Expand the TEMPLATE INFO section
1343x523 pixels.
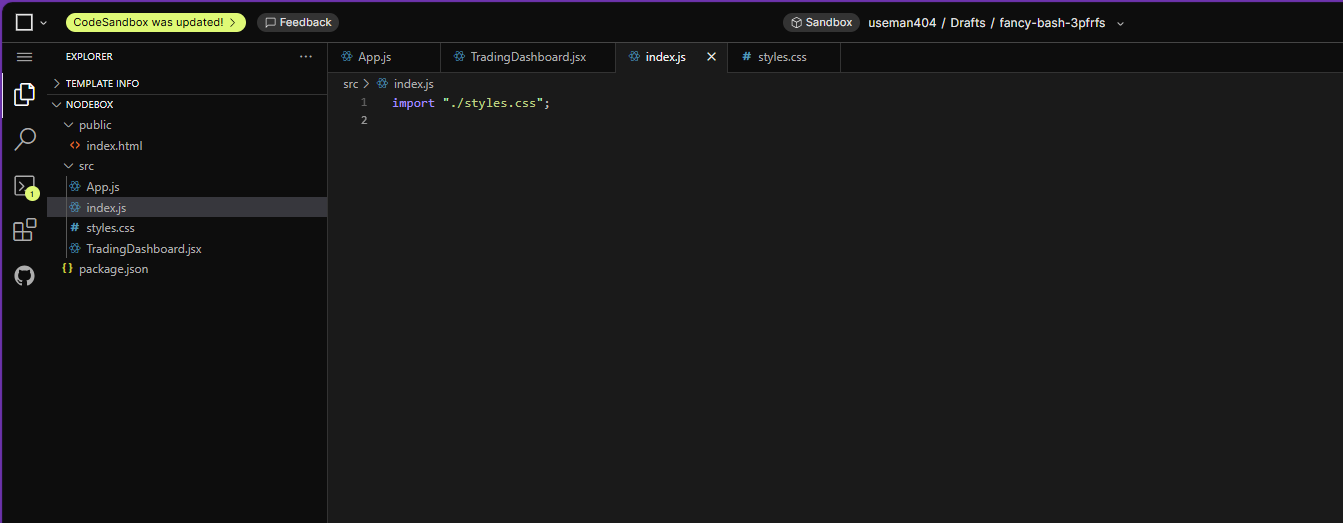(x=187, y=84)
